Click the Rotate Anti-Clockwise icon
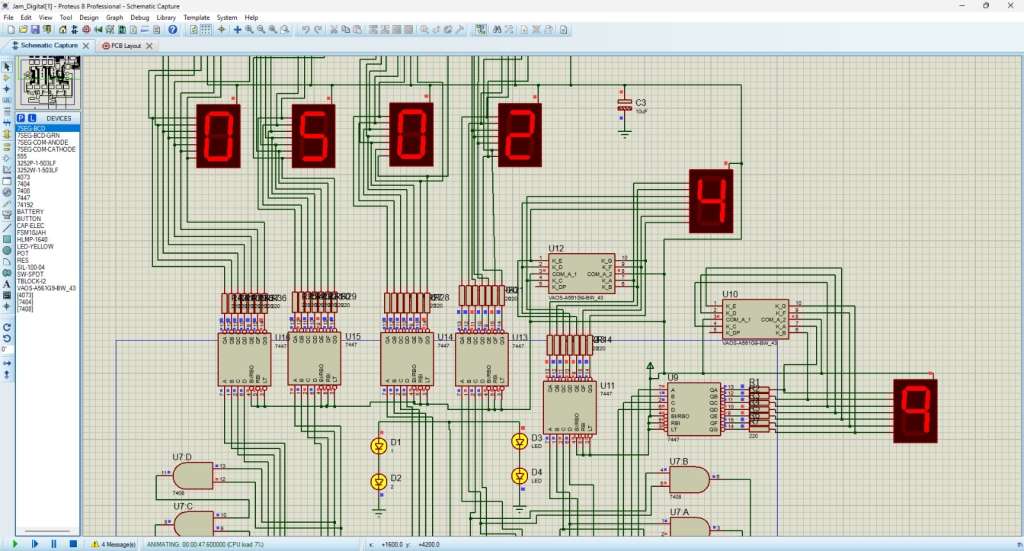The height and width of the screenshot is (551, 1024). (7, 338)
